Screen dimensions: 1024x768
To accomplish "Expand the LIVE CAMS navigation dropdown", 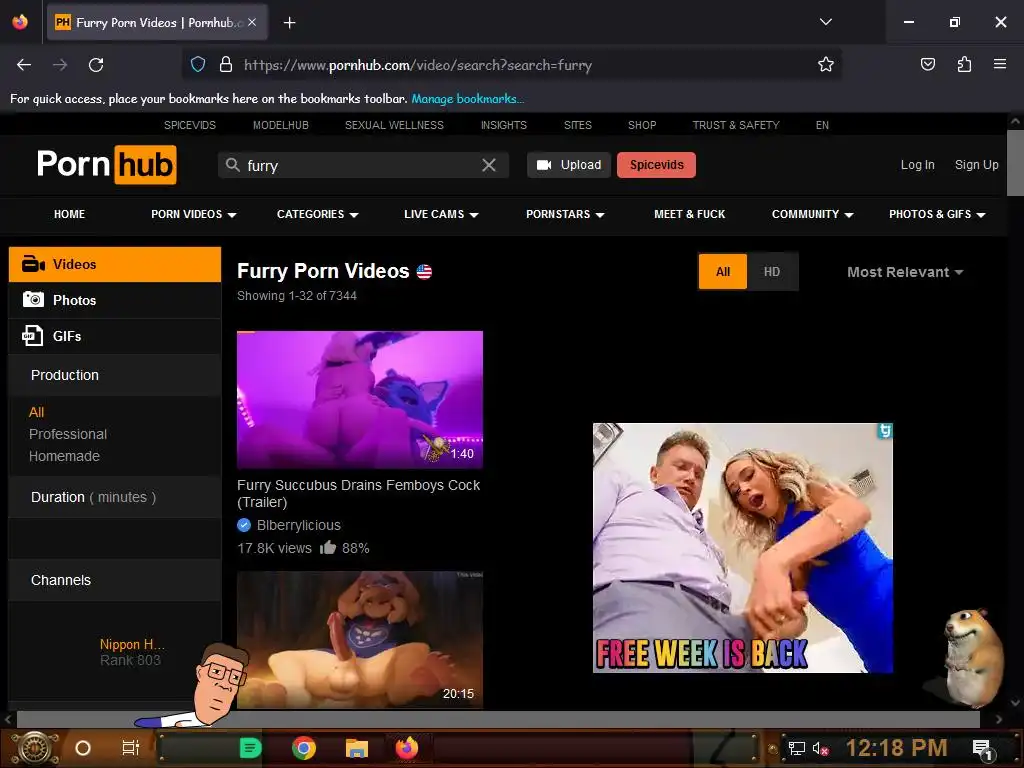I will click(x=441, y=214).
